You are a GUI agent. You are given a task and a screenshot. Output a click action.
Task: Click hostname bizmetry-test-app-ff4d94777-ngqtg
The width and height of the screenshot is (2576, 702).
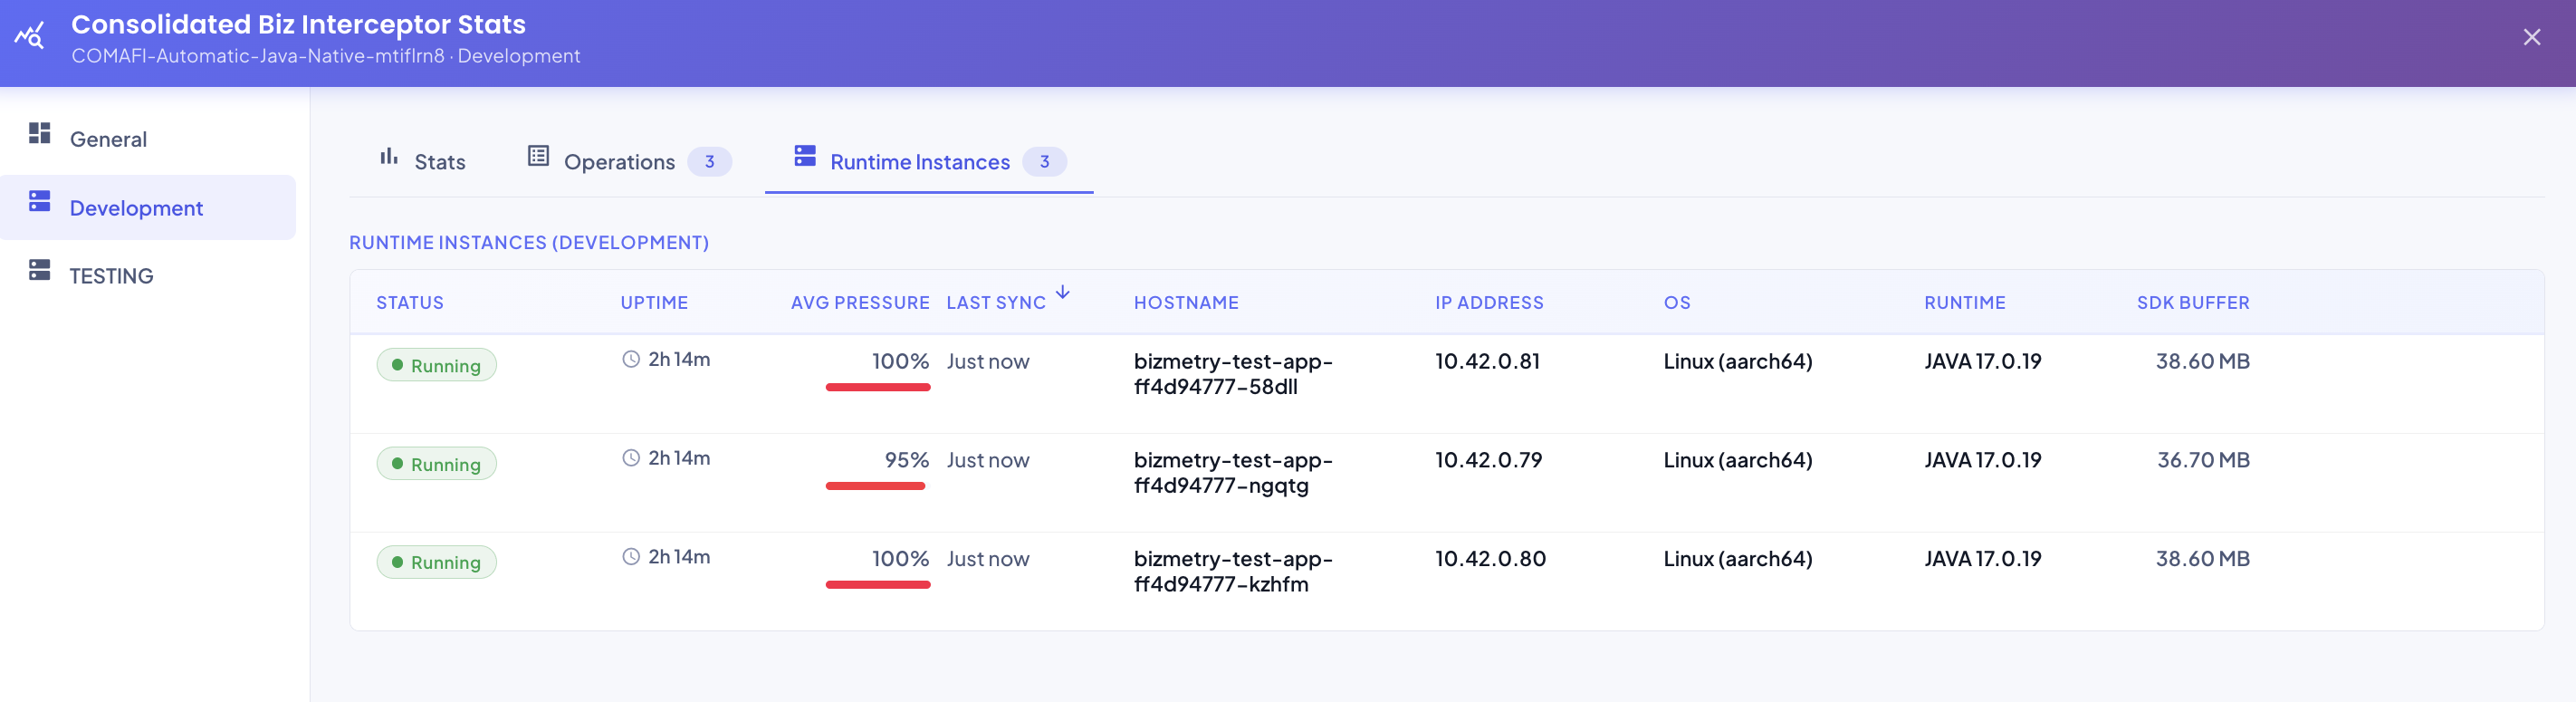(x=1233, y=472)
